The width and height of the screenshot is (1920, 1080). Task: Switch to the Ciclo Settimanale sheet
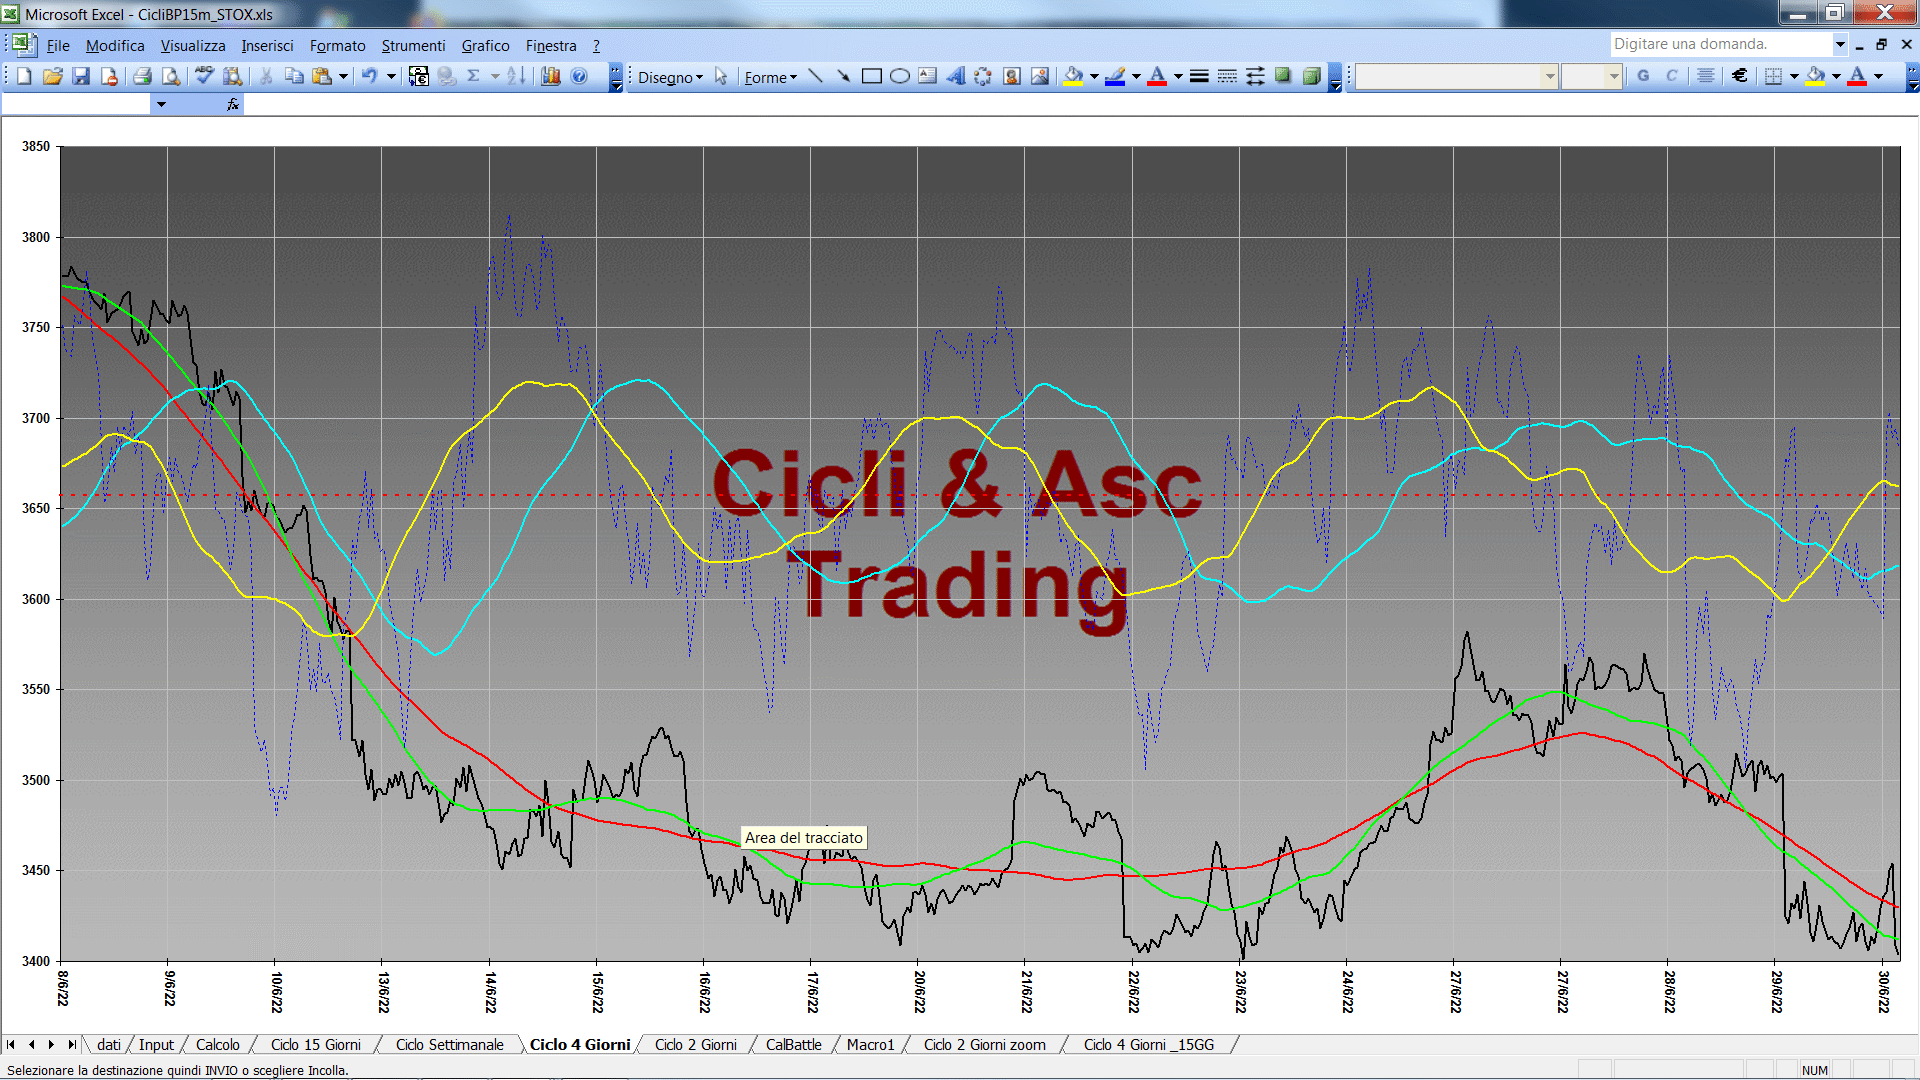[x=450, y=1045]
